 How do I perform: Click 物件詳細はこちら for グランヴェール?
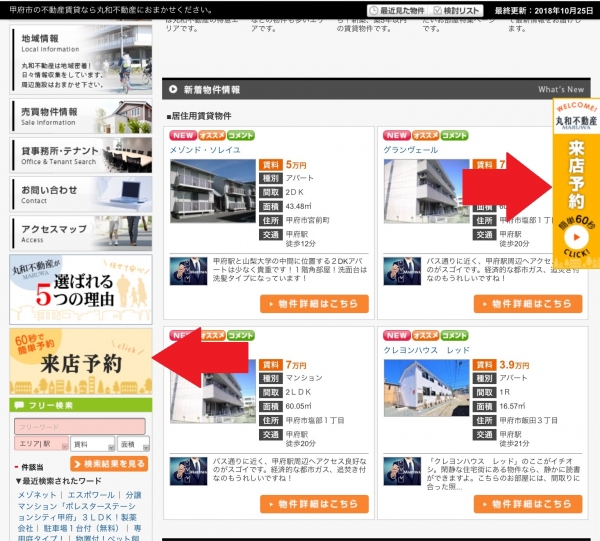click(x=528, y=304)
